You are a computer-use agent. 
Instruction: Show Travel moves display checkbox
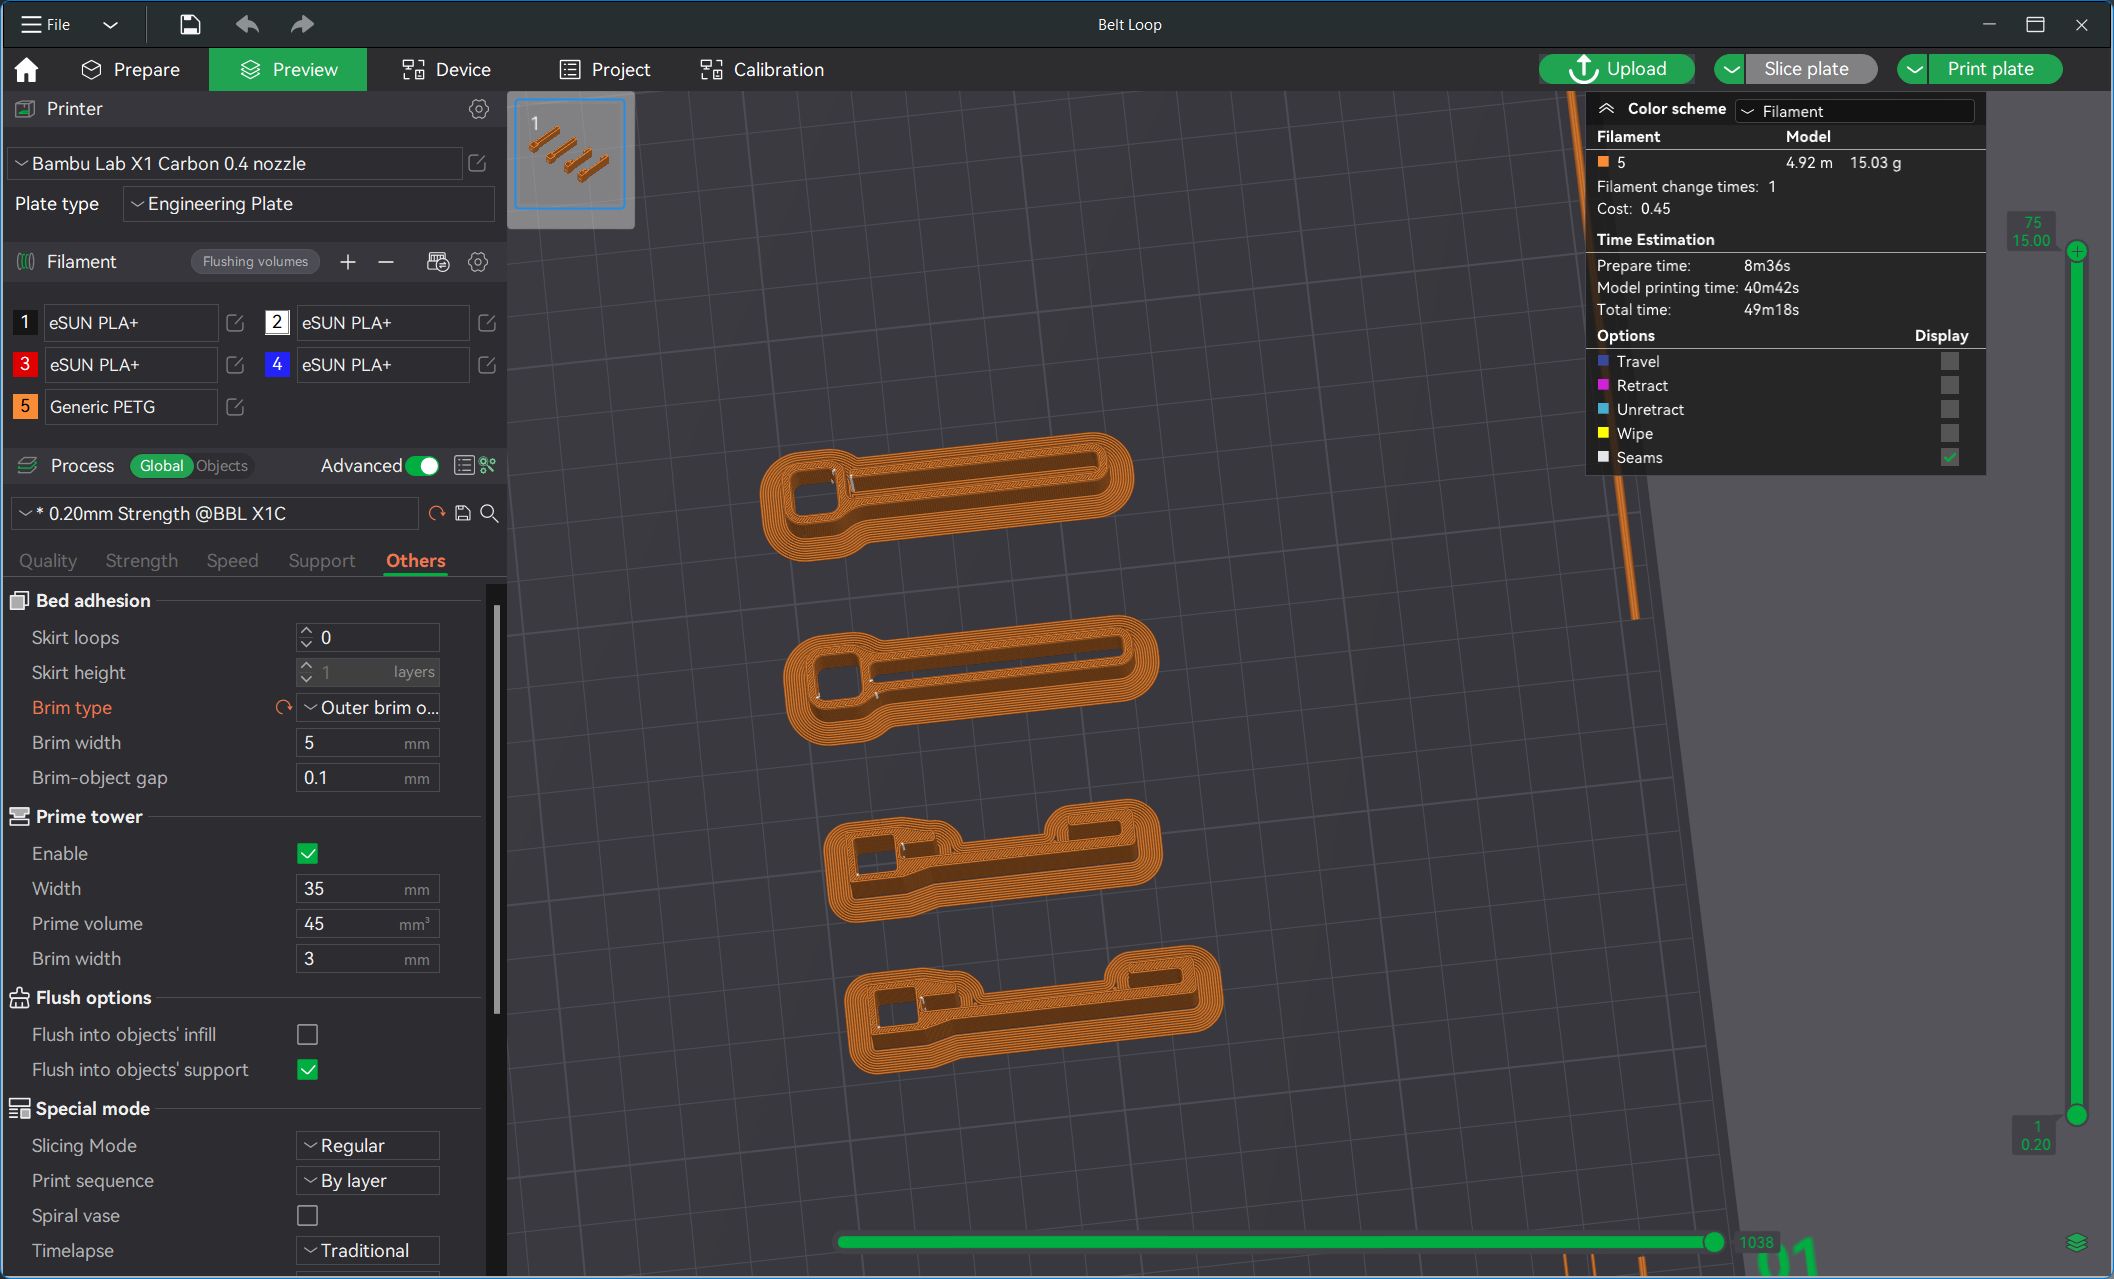1949,362
